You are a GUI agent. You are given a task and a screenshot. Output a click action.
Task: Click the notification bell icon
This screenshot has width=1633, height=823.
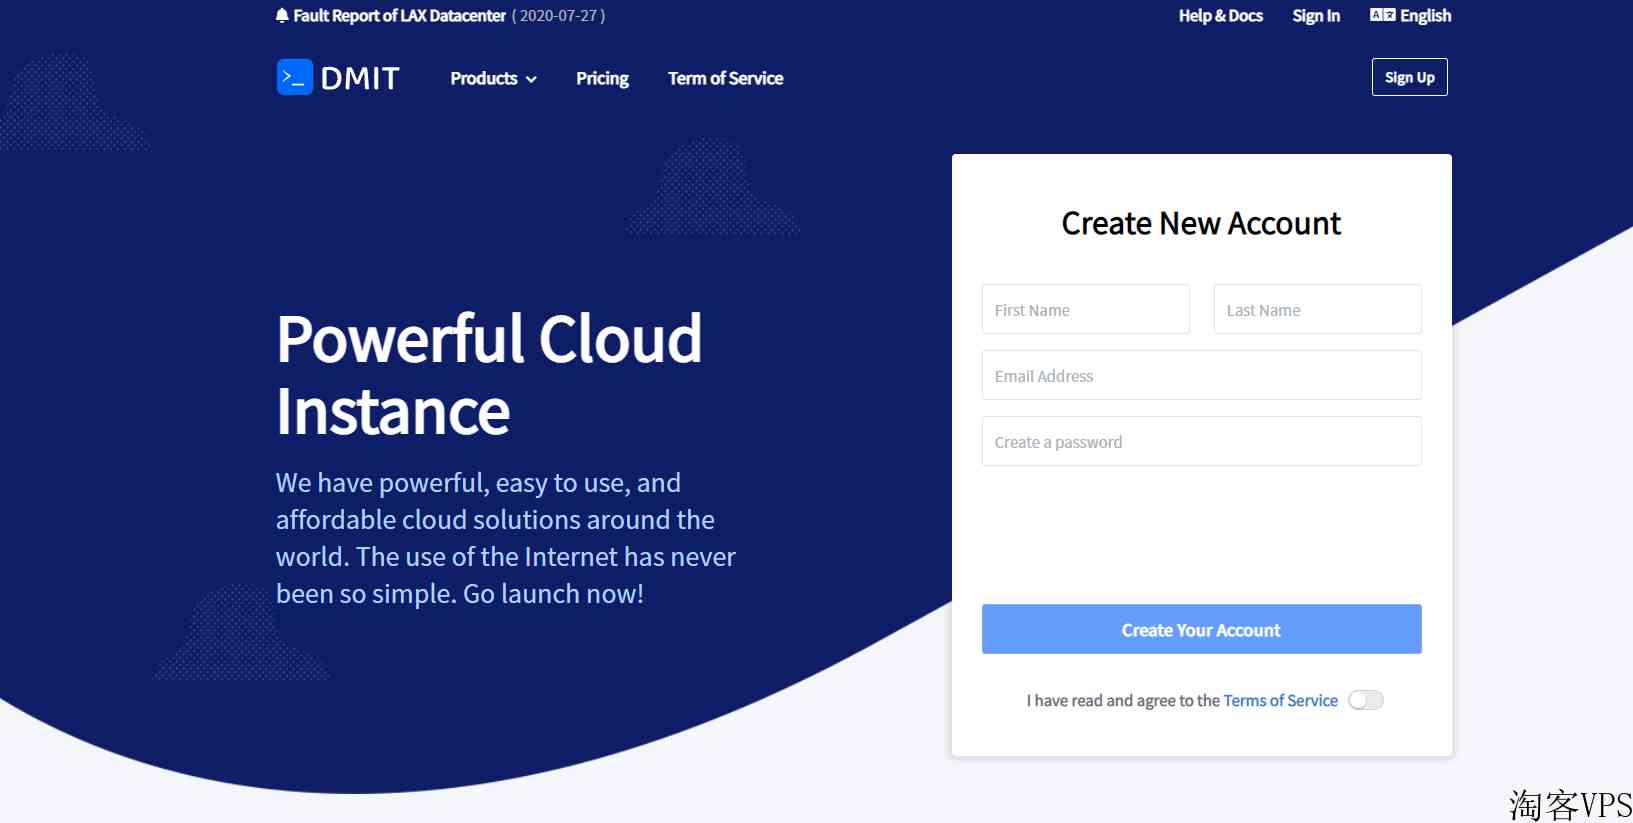282,16
